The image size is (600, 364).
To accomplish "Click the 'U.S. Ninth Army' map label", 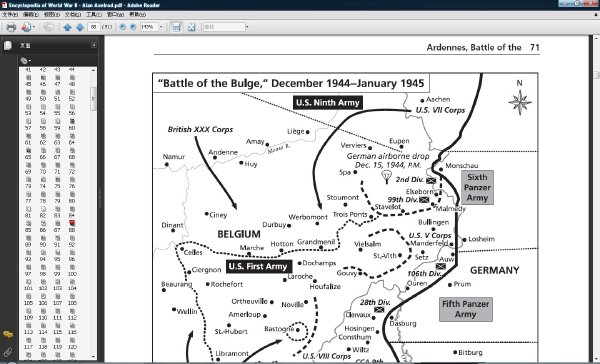I will pos(328,103).
